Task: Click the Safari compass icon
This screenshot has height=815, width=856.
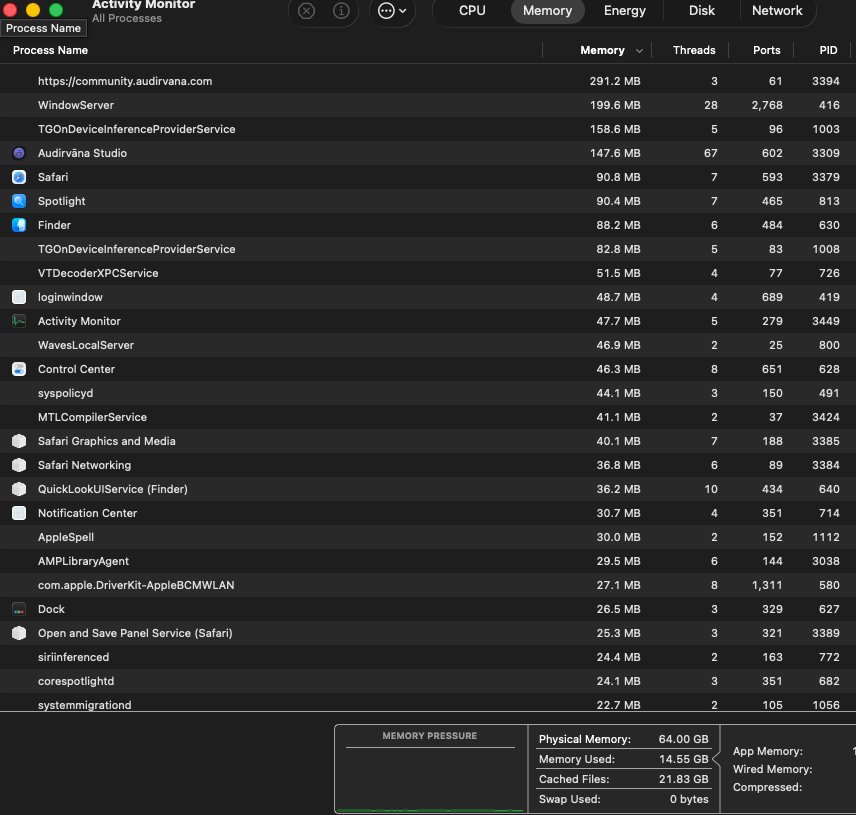Action: click(x=19, y=177)
